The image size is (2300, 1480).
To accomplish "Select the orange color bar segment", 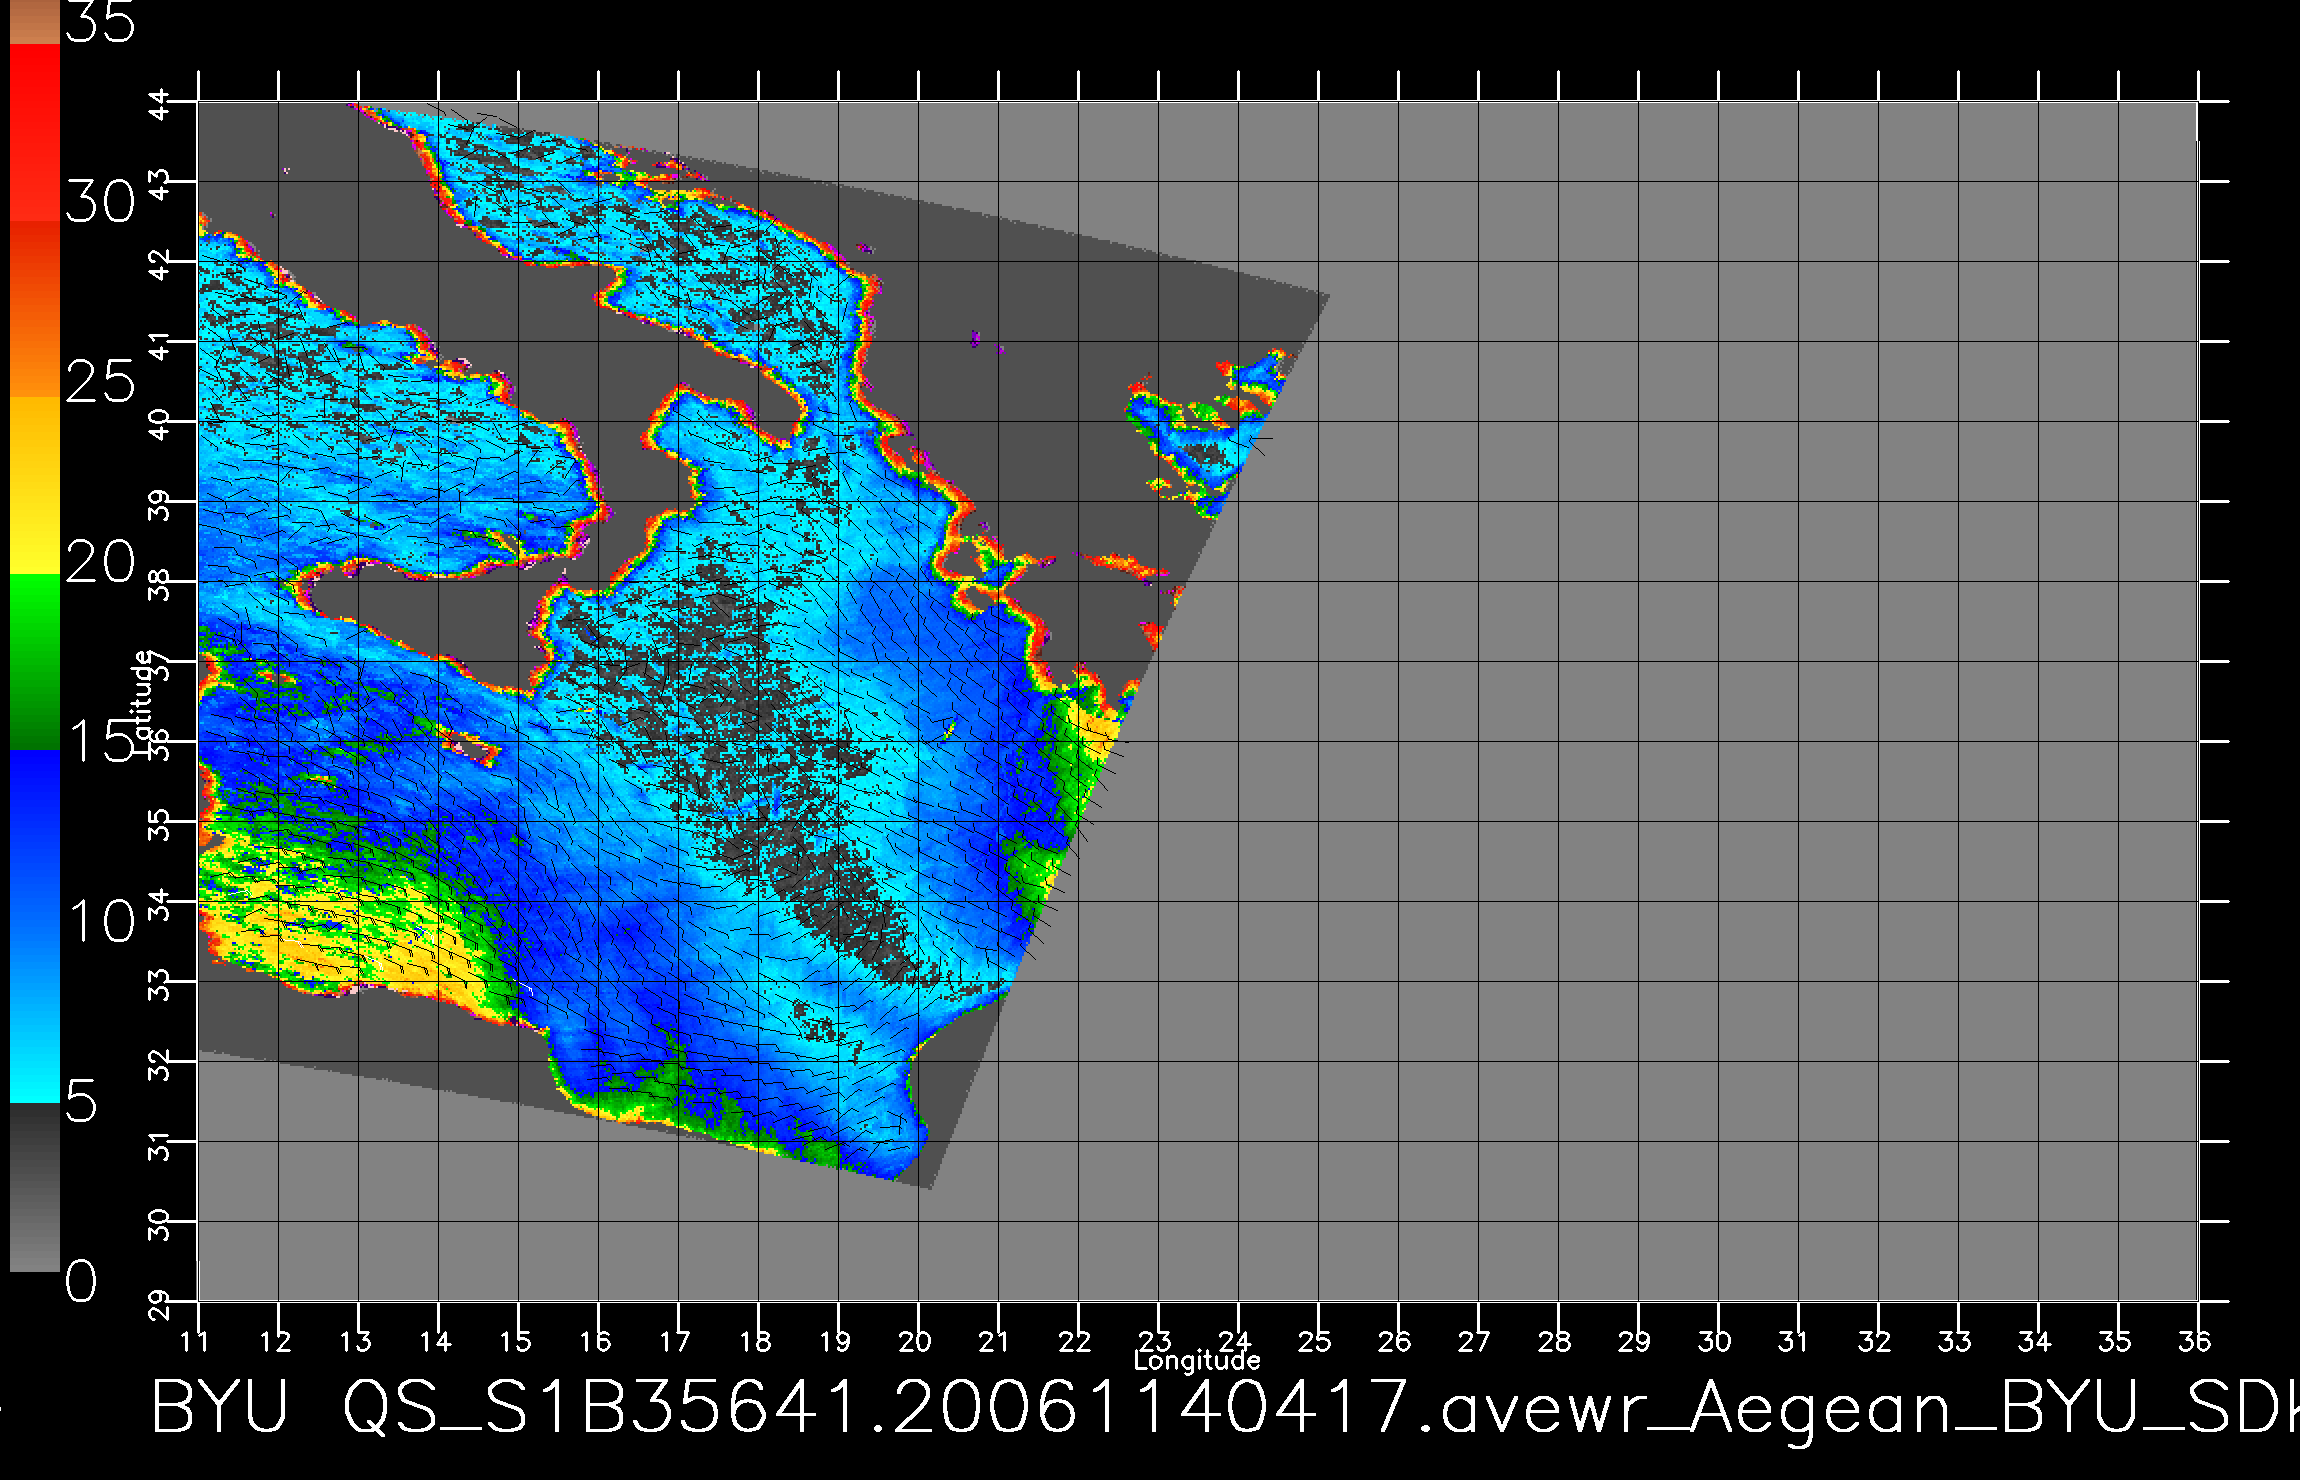I will (x=34, y=309).
